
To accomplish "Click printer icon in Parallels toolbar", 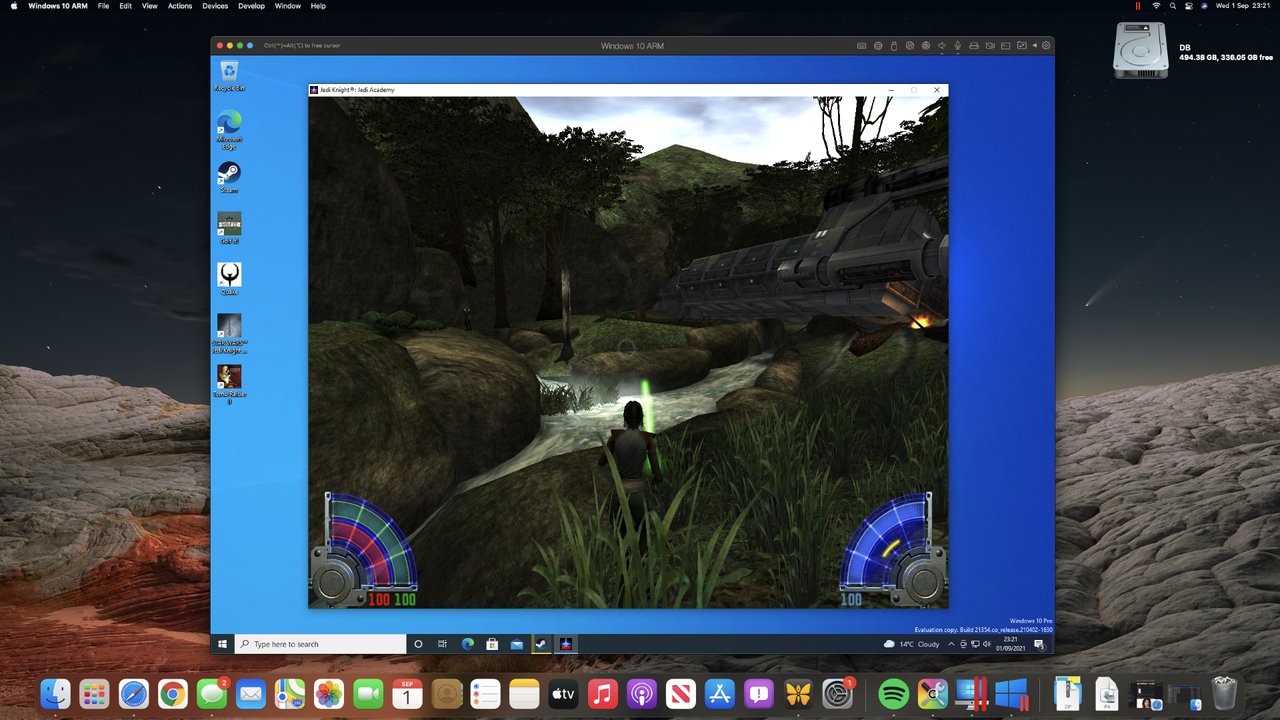I will [x=974, y=46].
